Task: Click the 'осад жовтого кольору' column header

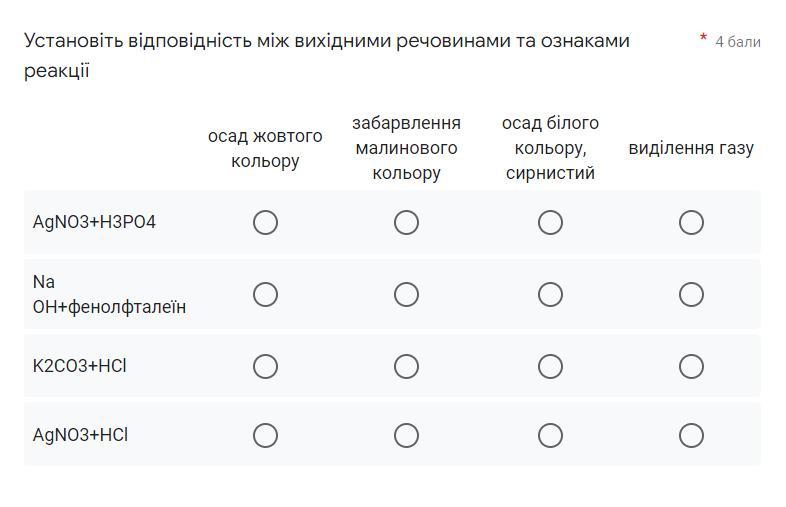Action: 265,148
